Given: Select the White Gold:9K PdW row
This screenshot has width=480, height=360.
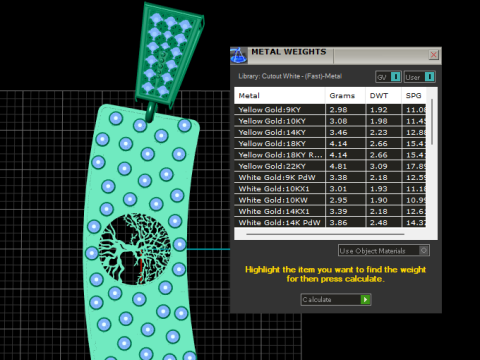Looking at the screenshot, I should 330,177.
